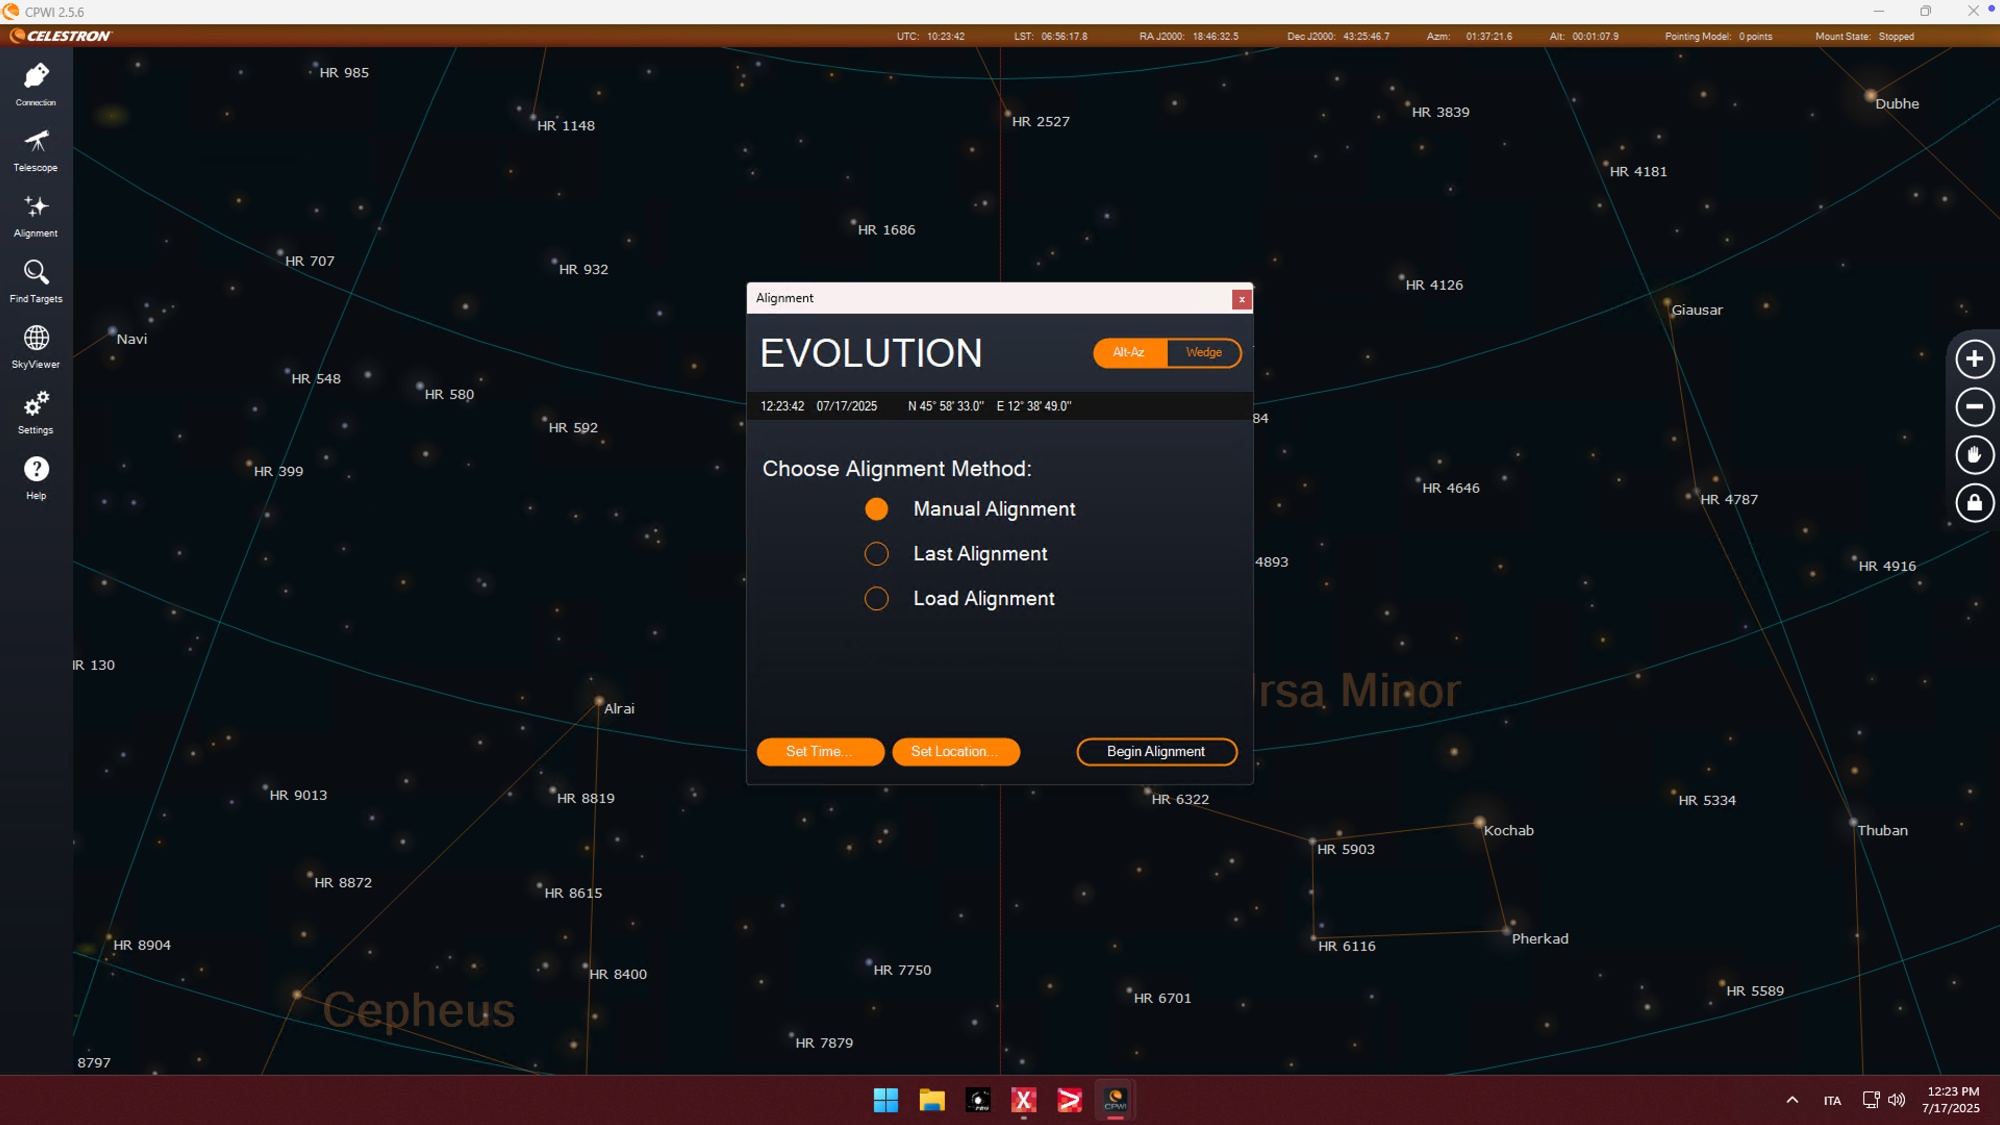The image size is (2000, 1125).
Task: Click the Mount State Stopped status
Action: [1864, 37]
